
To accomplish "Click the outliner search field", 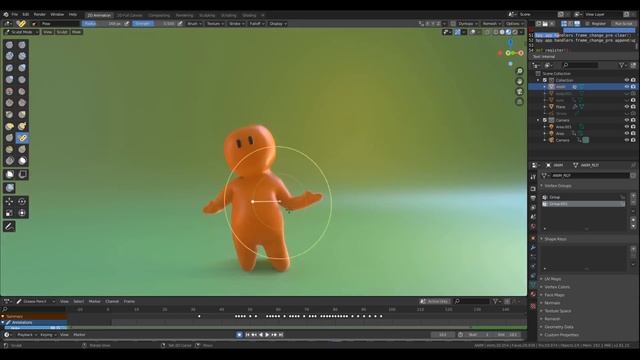I will 580,65.
